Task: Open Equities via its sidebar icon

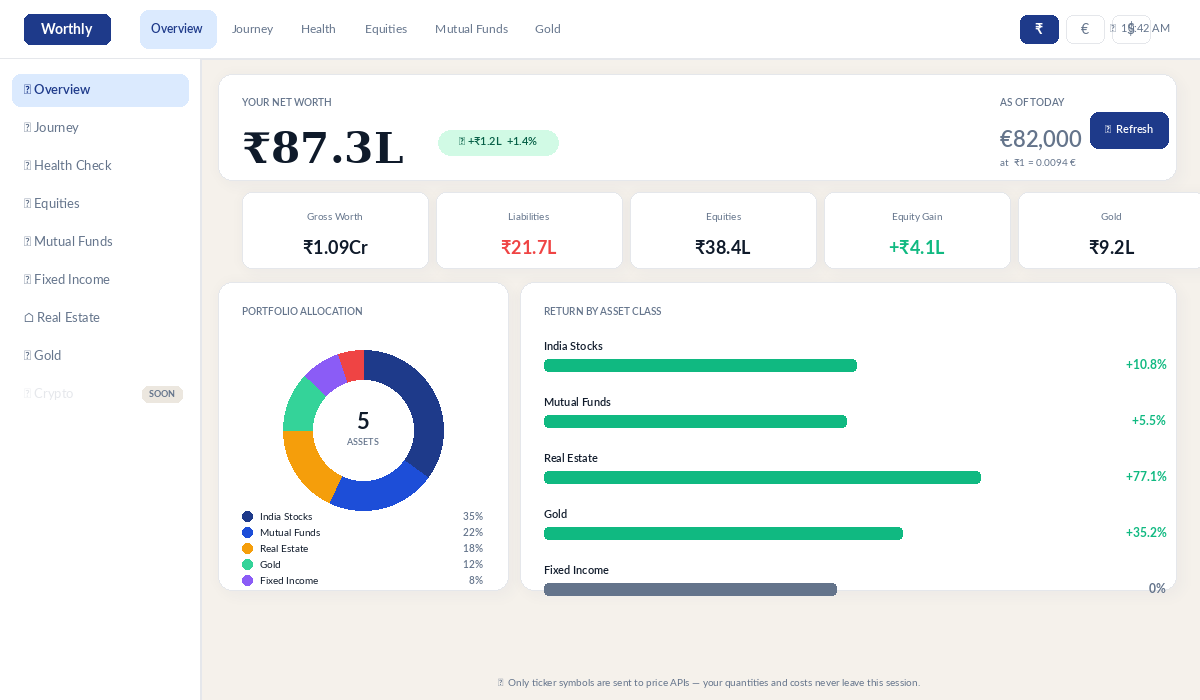Action: coord(27,203)
